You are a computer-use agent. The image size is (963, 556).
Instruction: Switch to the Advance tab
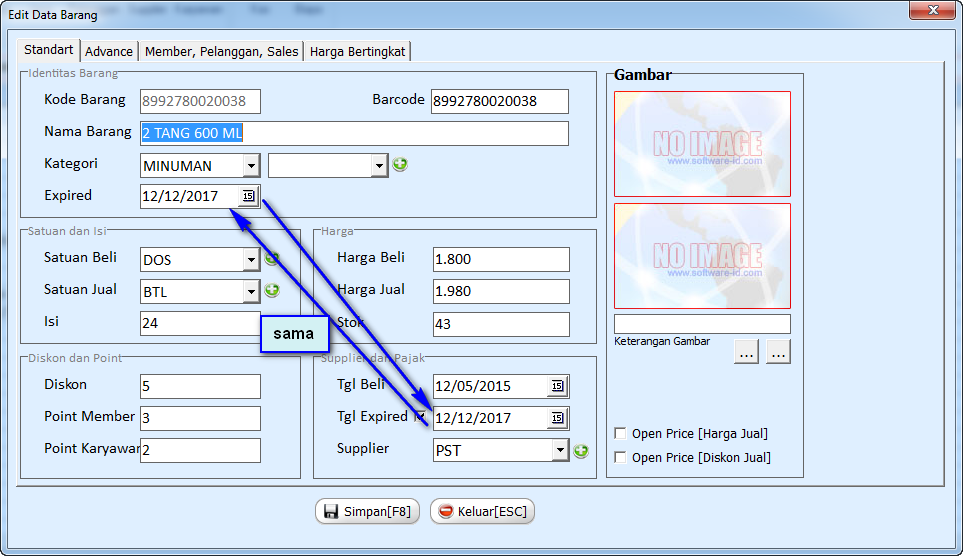(109, 51)
